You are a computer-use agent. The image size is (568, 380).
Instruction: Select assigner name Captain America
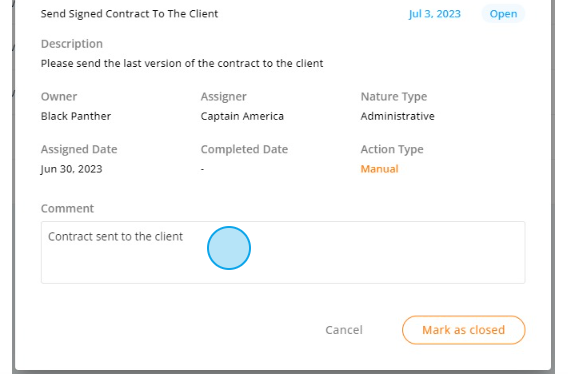242,116
